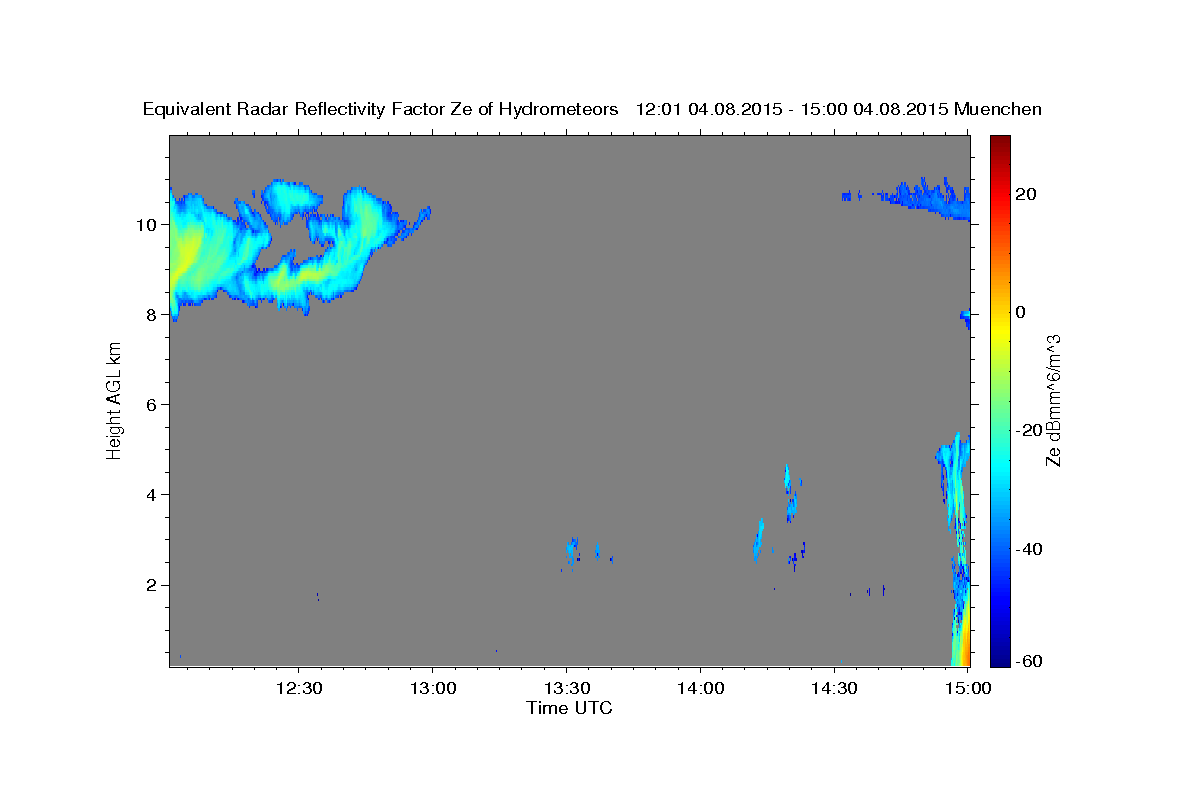Click the colorbar value -60
Image resolution: width=1200 pixels, height=800 pixels.
tap(1030, 661)
